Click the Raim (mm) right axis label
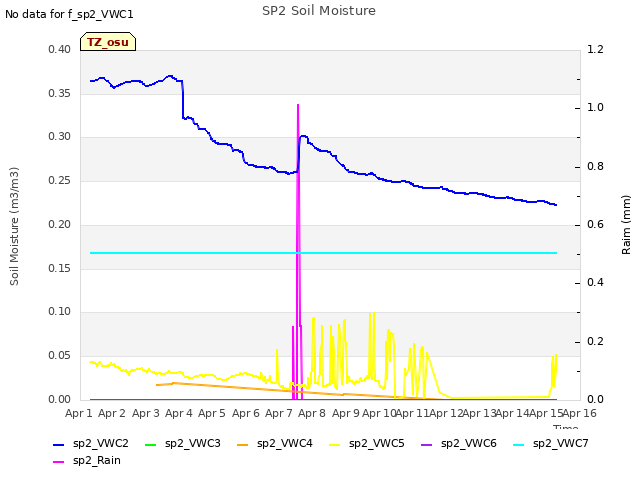640x480 pixels. coord(626,225)
